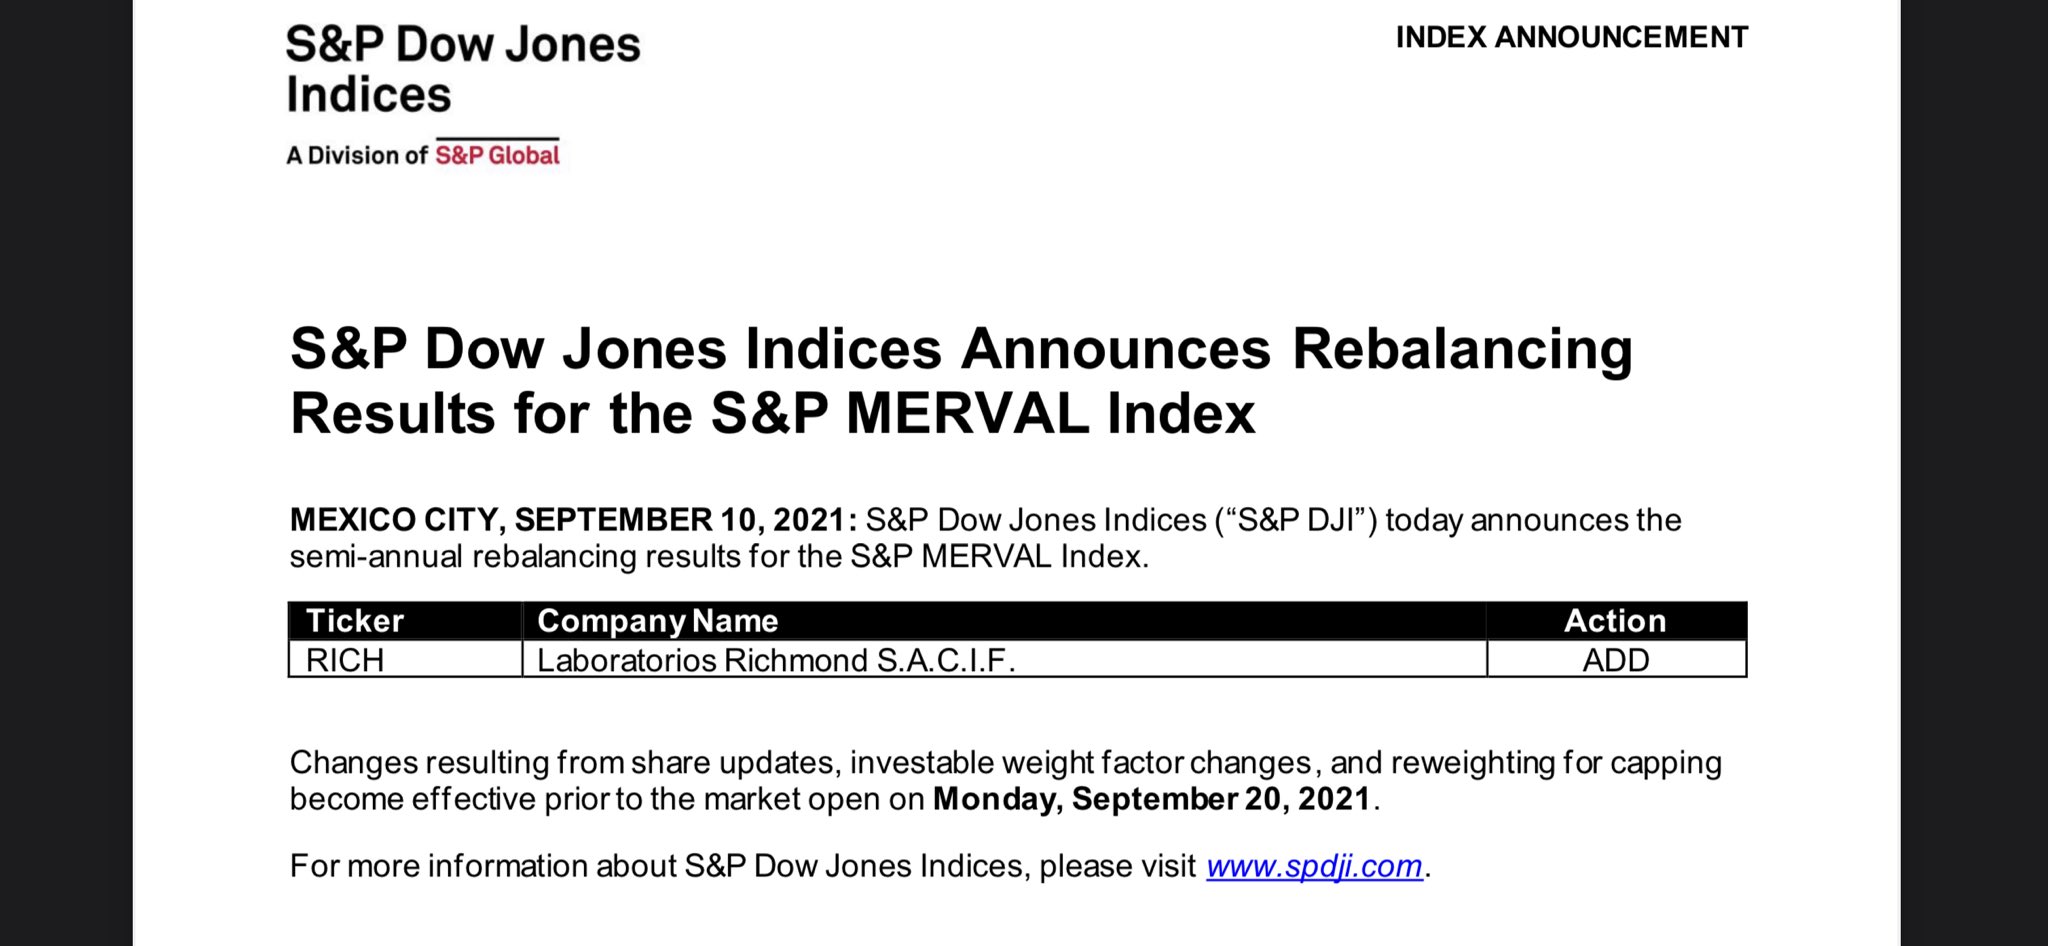Open the www.spdji.com link
Screen dimensions: 2048x946
(x=1314, y=866)
